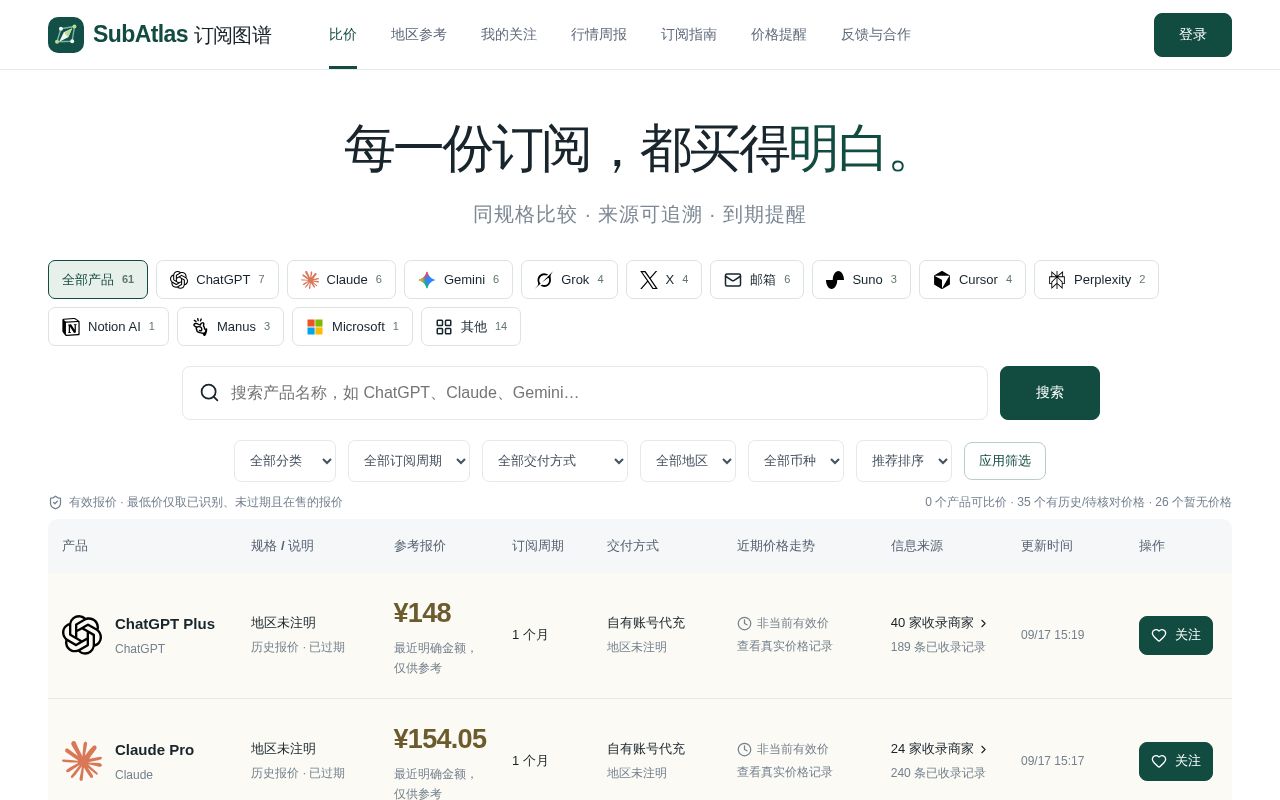Open 24 家收录商家 link
This screenshot has width=1280, height=800.
tap(939, 749)
